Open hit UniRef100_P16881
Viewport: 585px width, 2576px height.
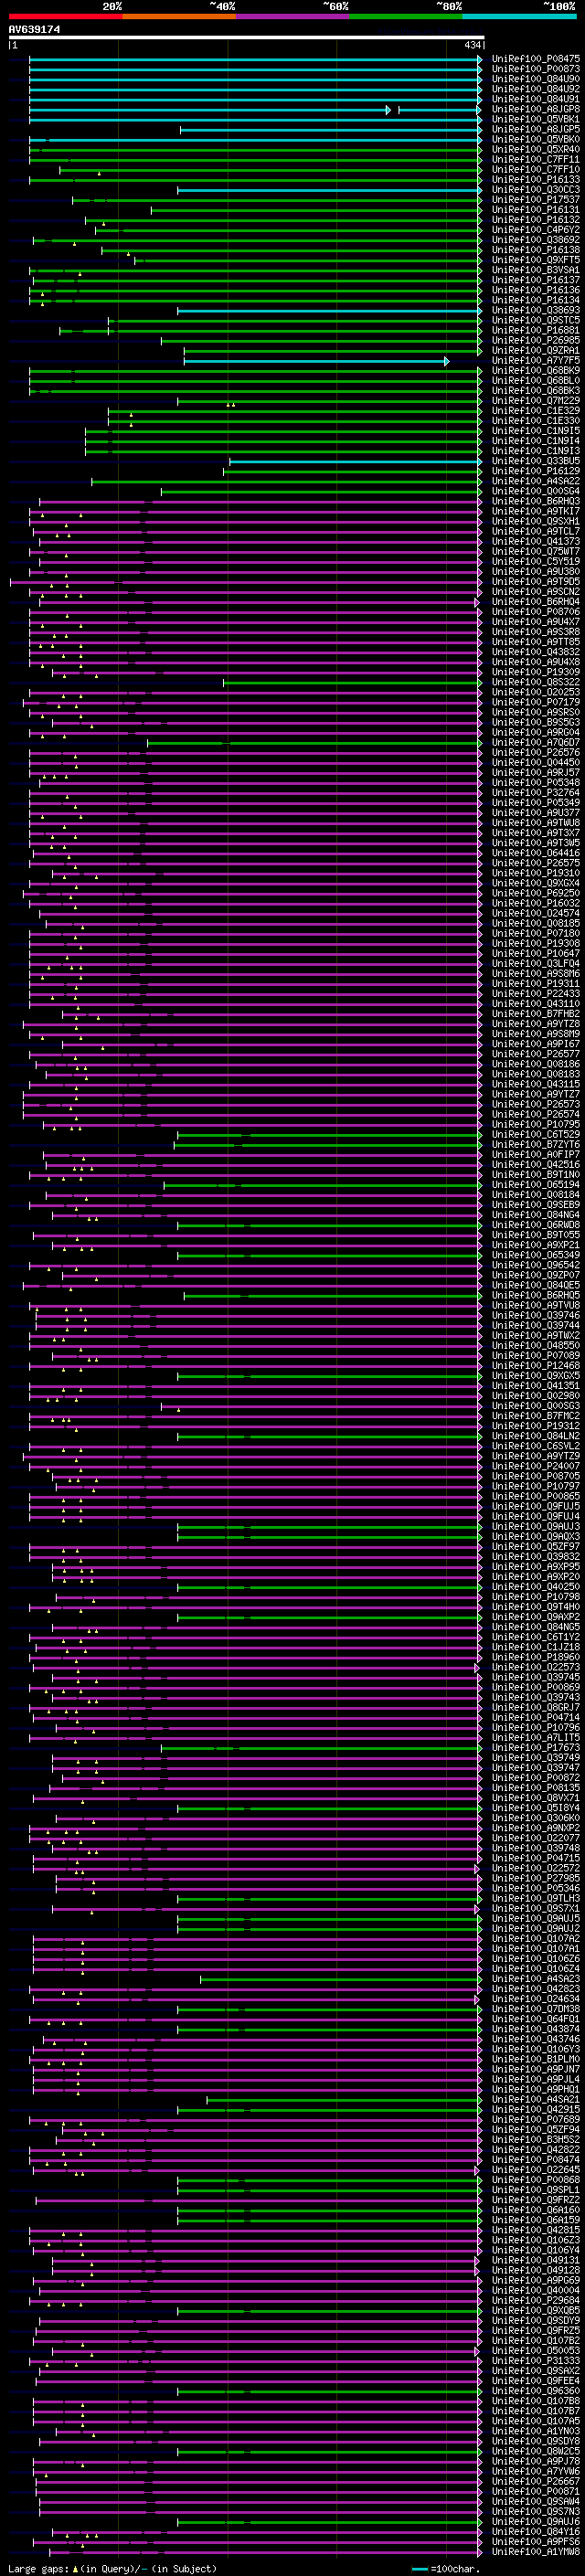[535, 330]
